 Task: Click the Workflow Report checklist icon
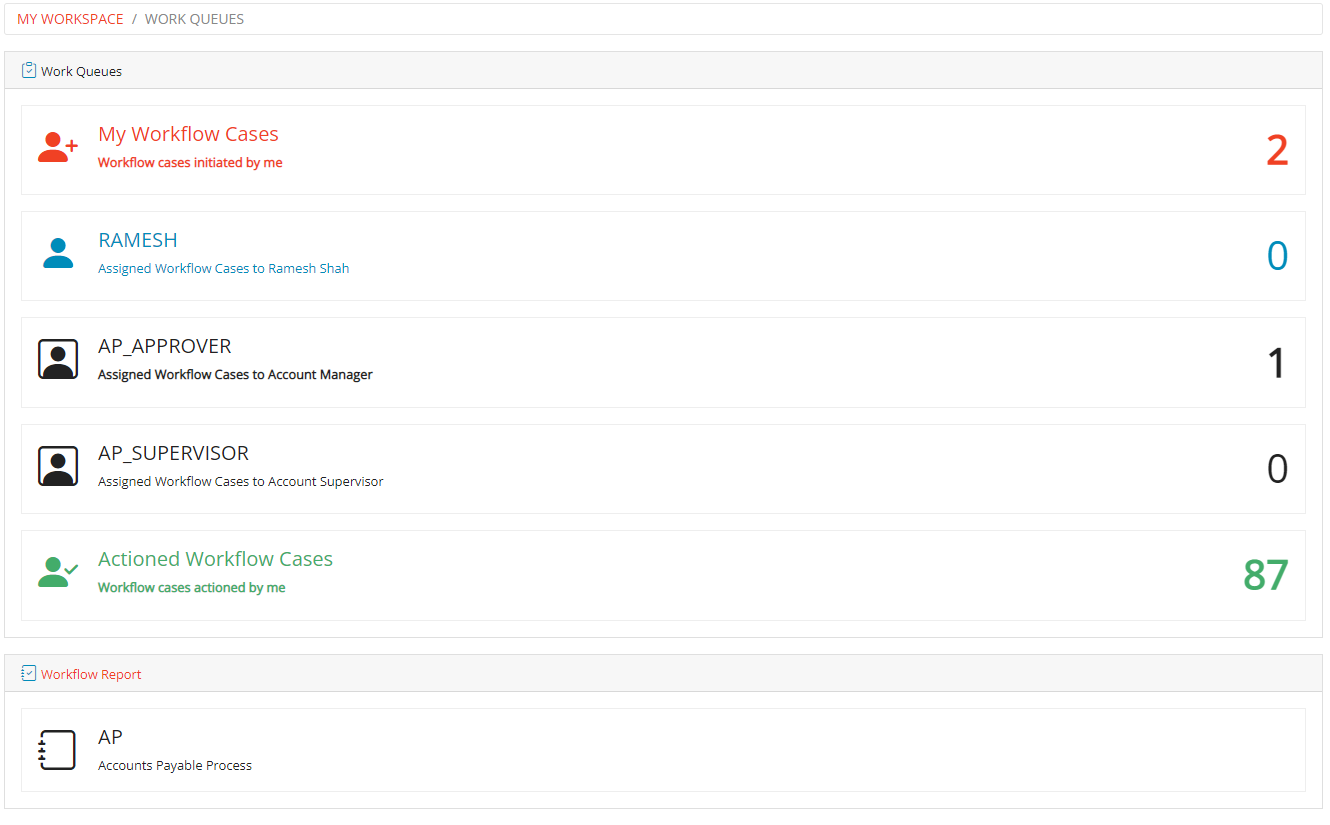(29, 674)
